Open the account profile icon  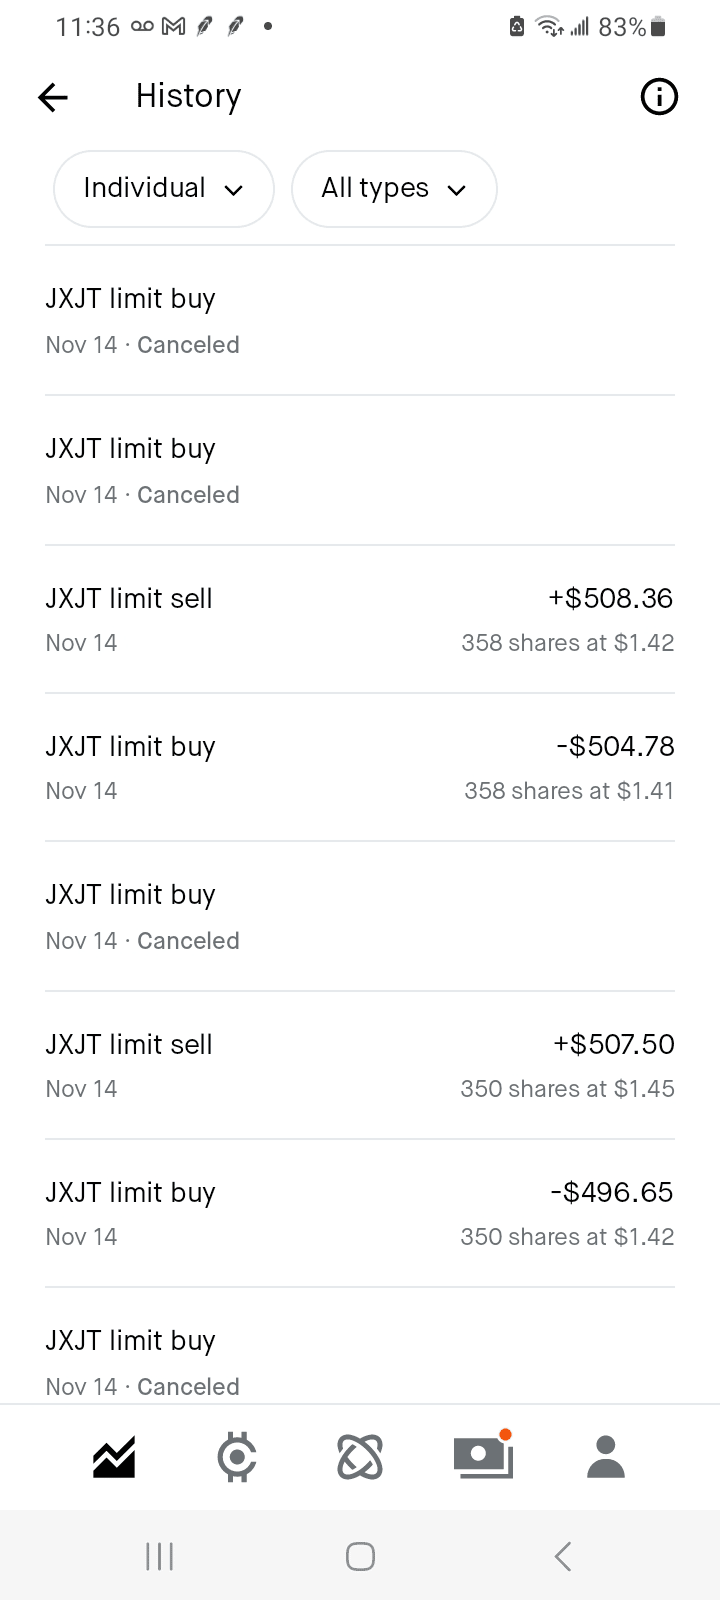coord(605,1457)
